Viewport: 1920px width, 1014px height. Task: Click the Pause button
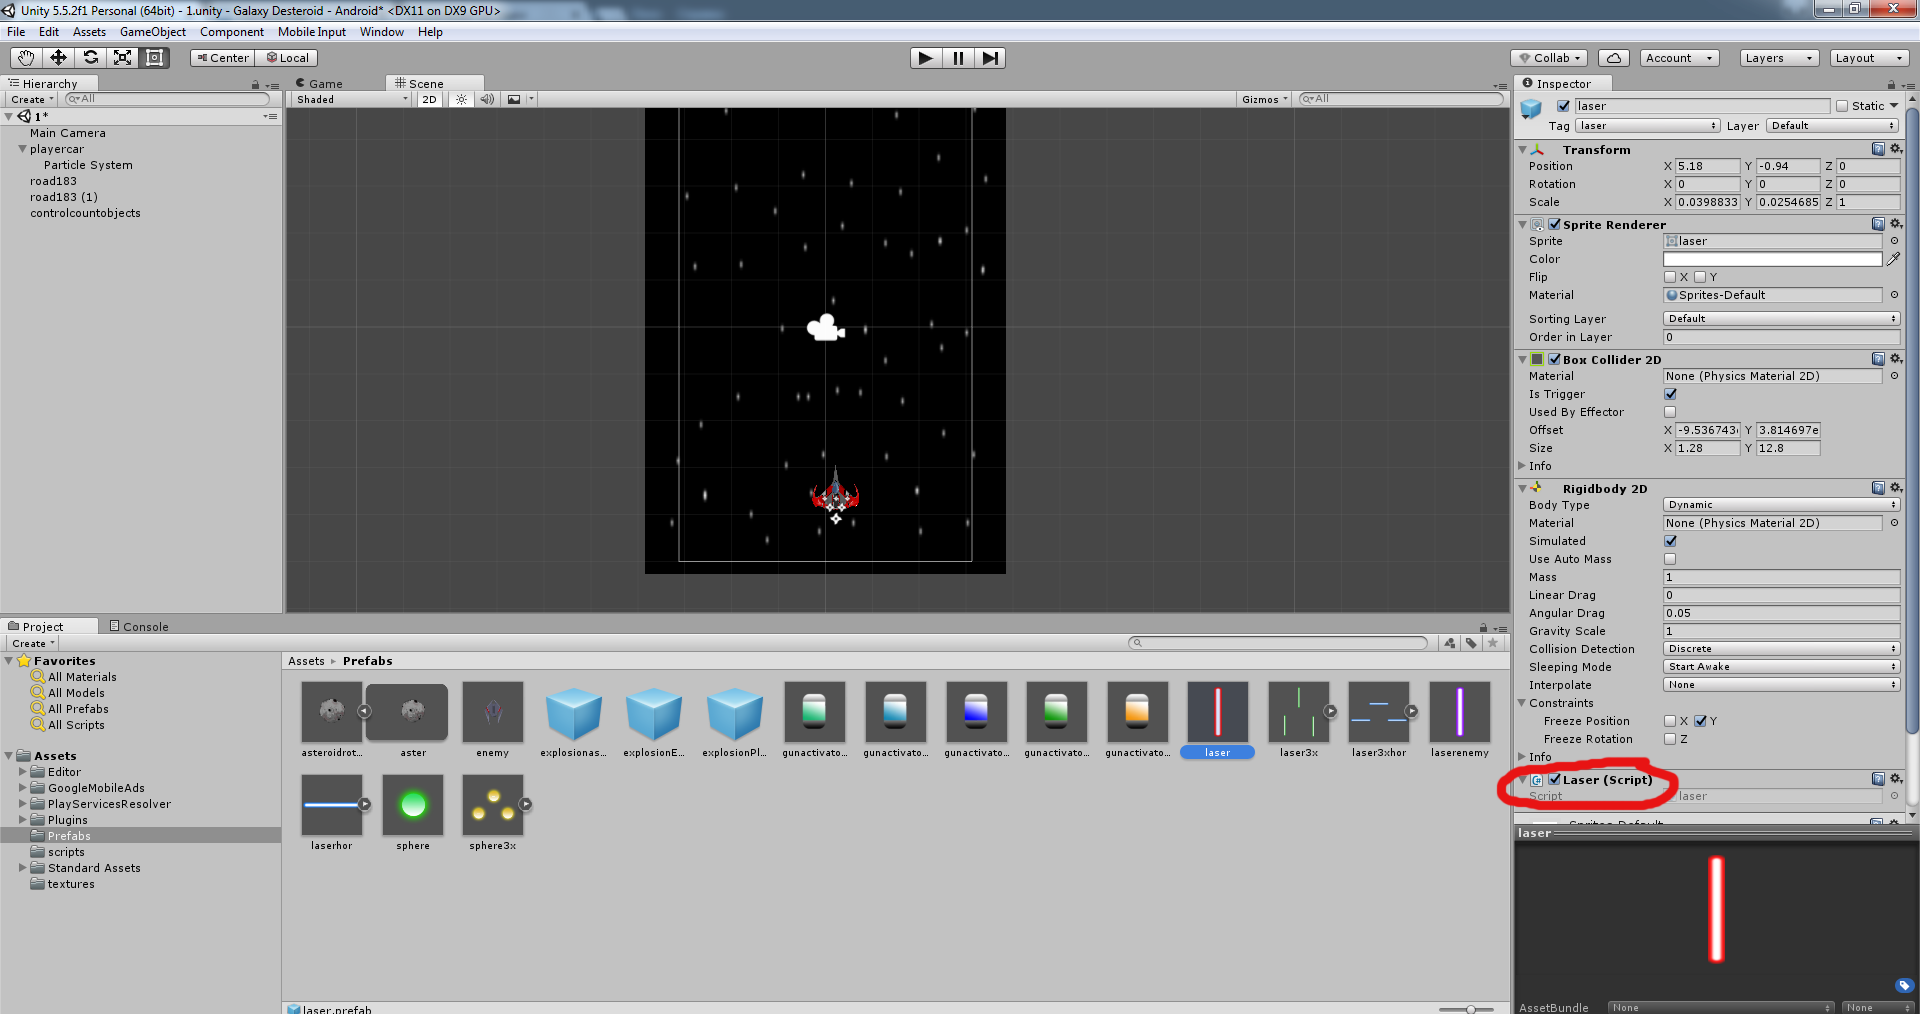pyautogui.click(x=958, y=58)
